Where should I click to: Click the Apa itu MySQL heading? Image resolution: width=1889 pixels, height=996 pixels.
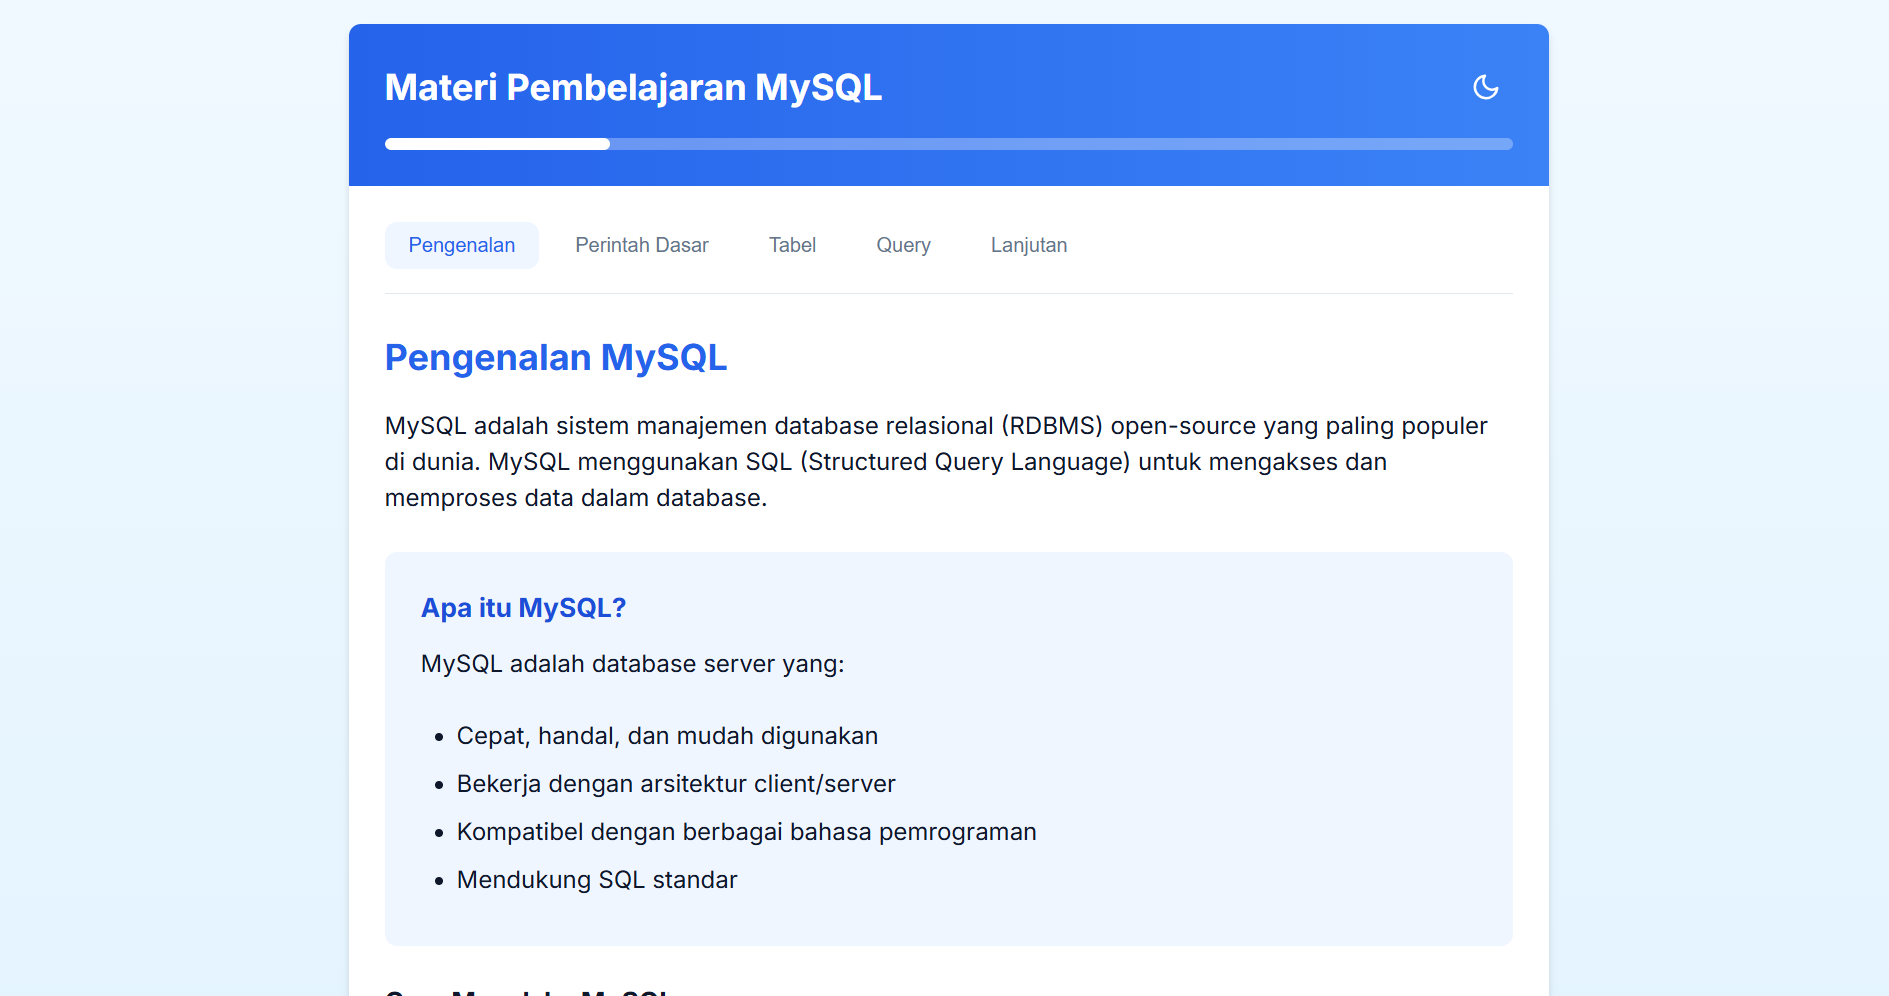[523, 607]
